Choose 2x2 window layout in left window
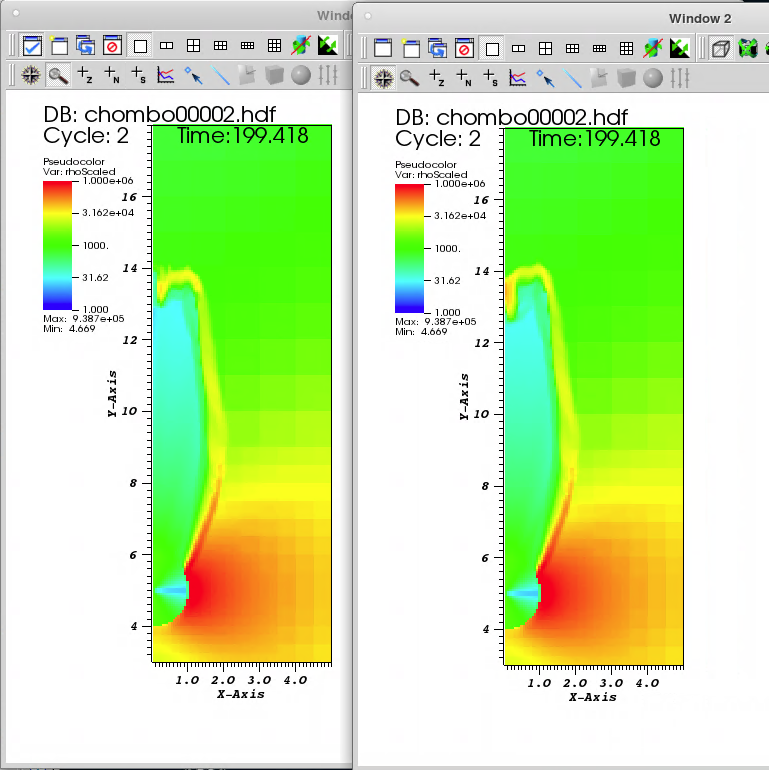The width and height of the screenshot is (769, 770). [193, 46]
